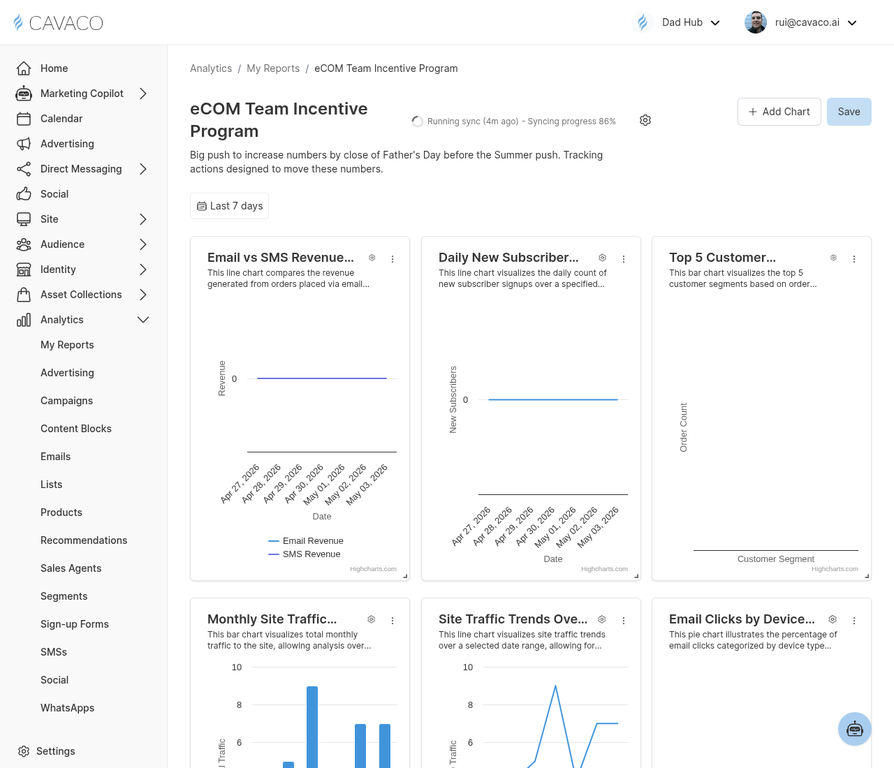Click the Audience people icon
Viewport: 894px width, 768px height.
click(x=23, y=244)
